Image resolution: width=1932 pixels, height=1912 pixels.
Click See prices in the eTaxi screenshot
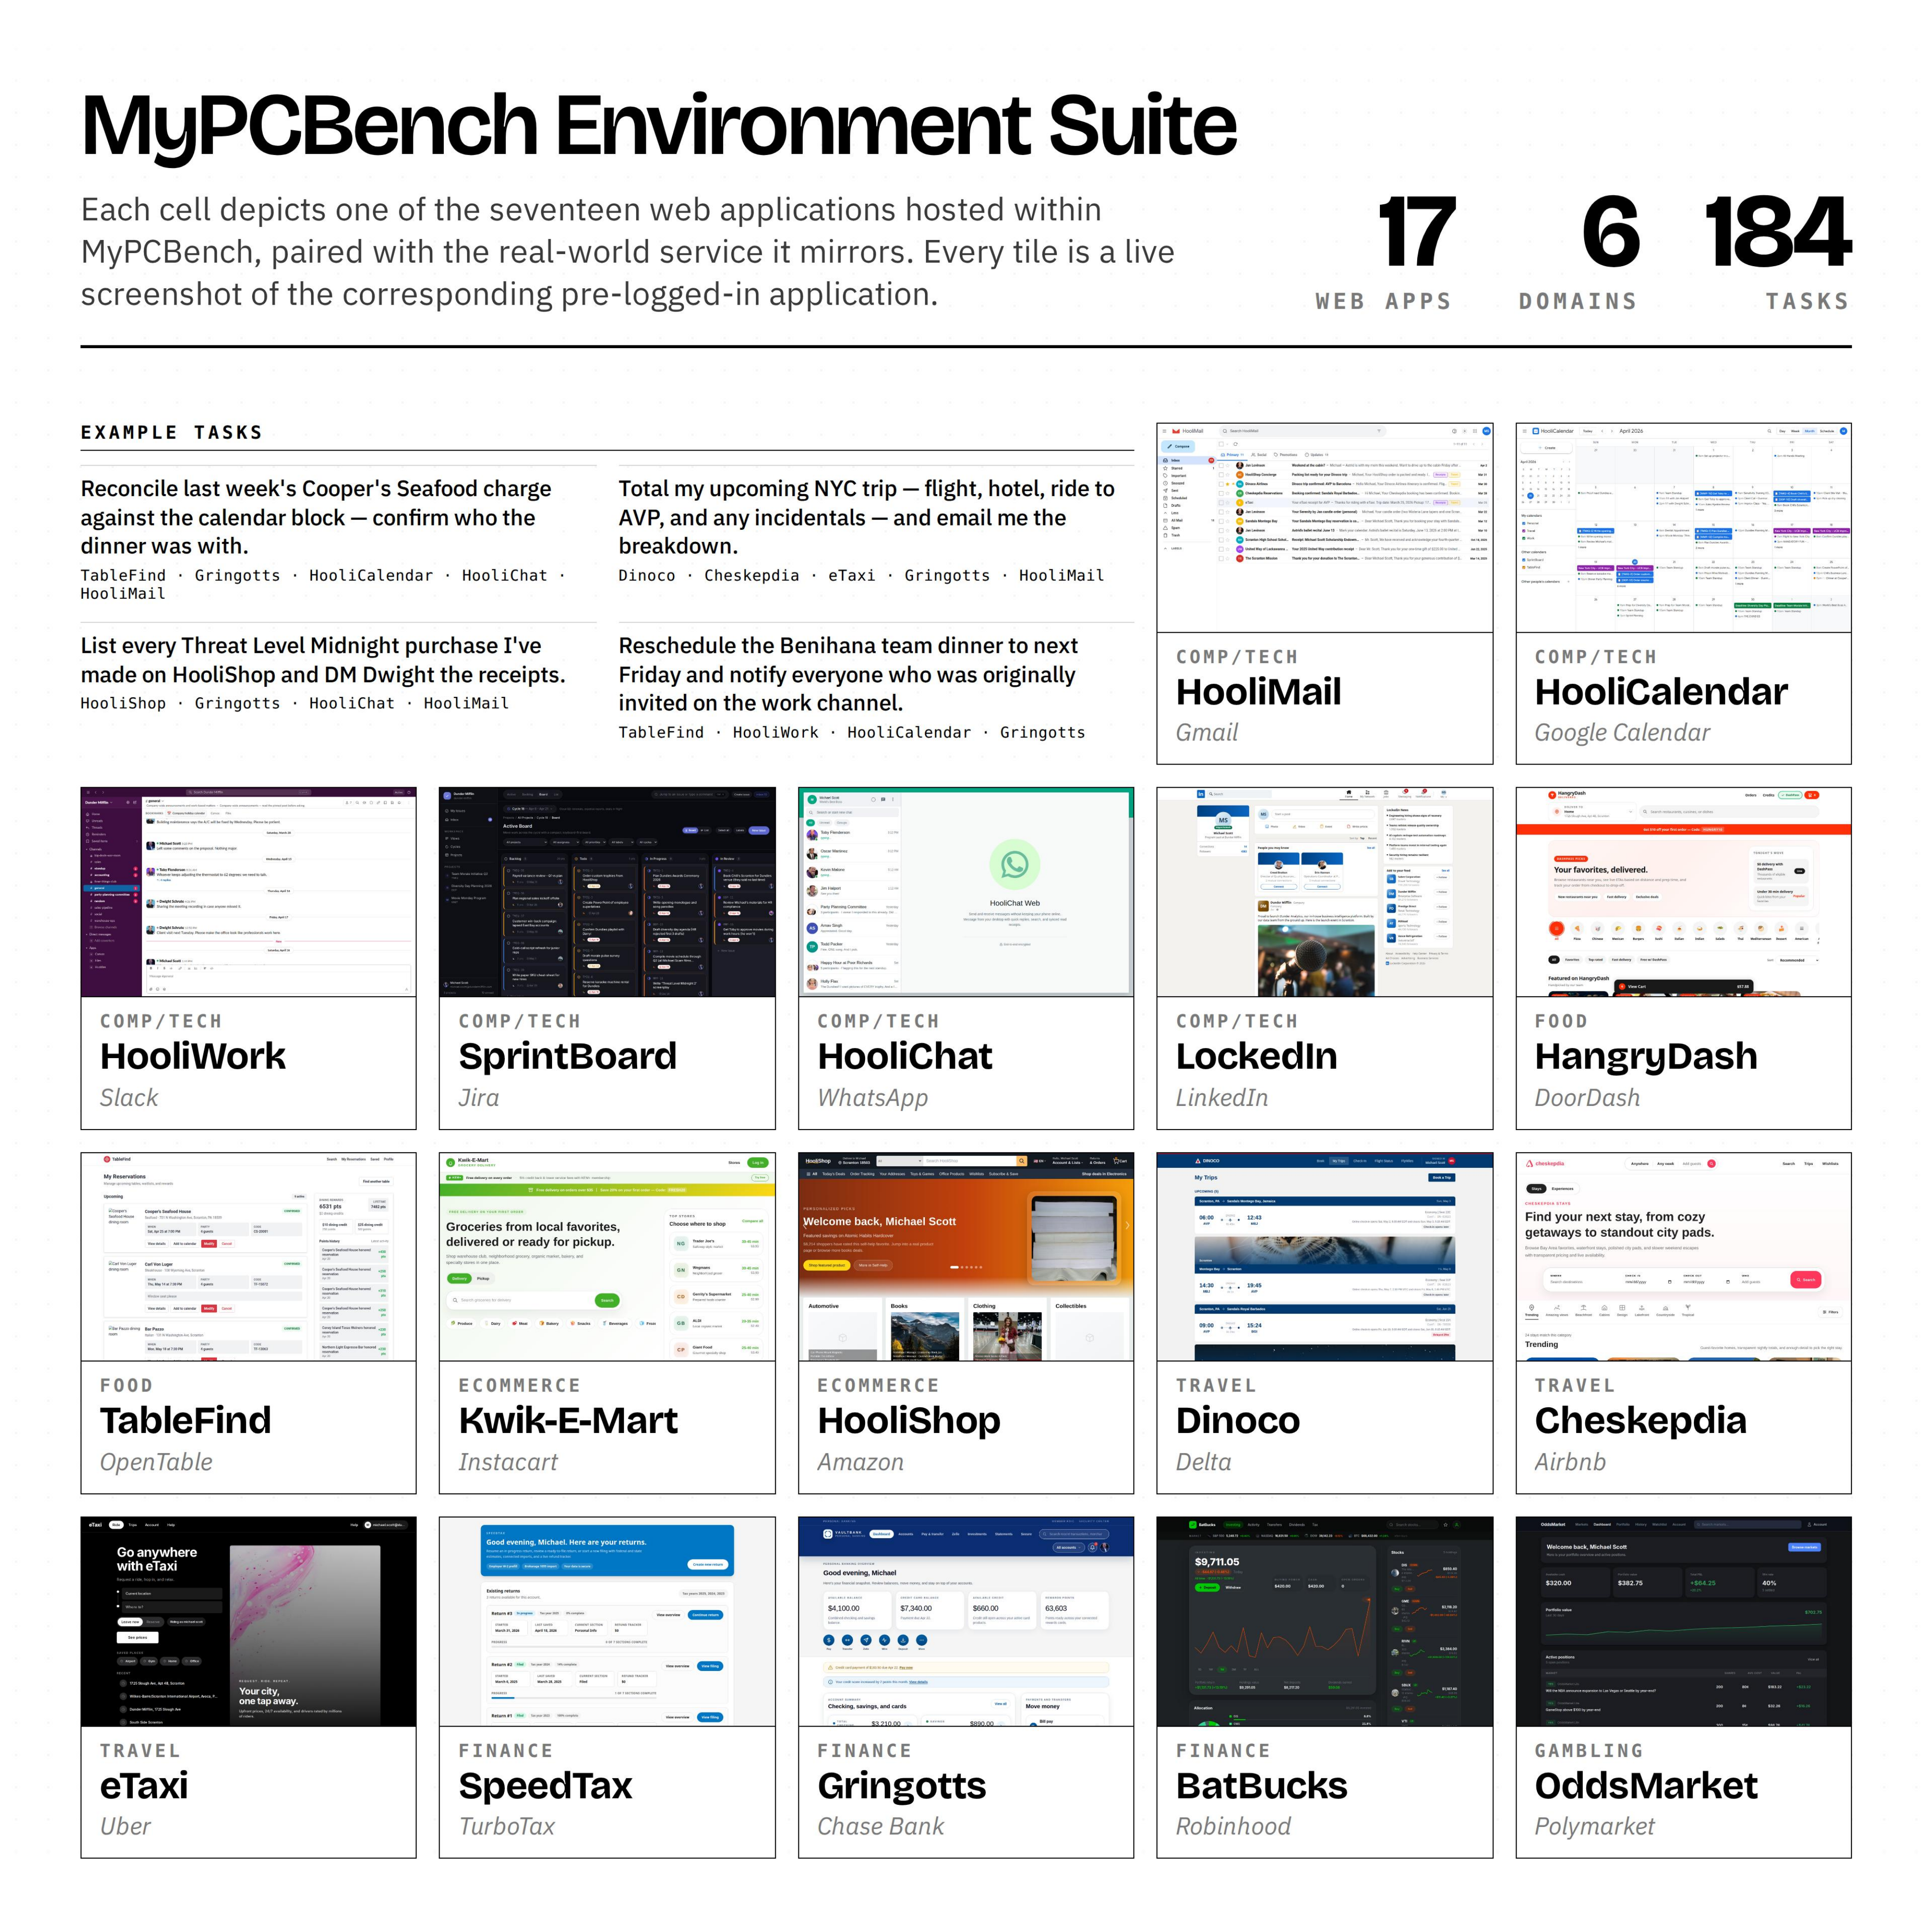[x=137, y=1637]
